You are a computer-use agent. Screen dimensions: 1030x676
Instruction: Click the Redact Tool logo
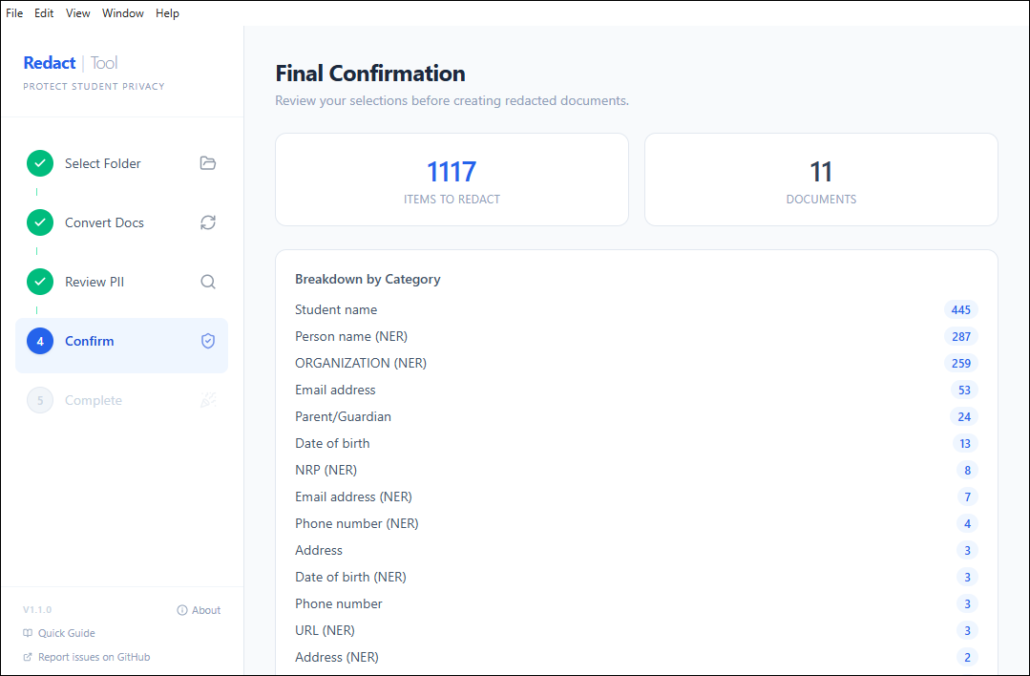[x=71, y=63]
